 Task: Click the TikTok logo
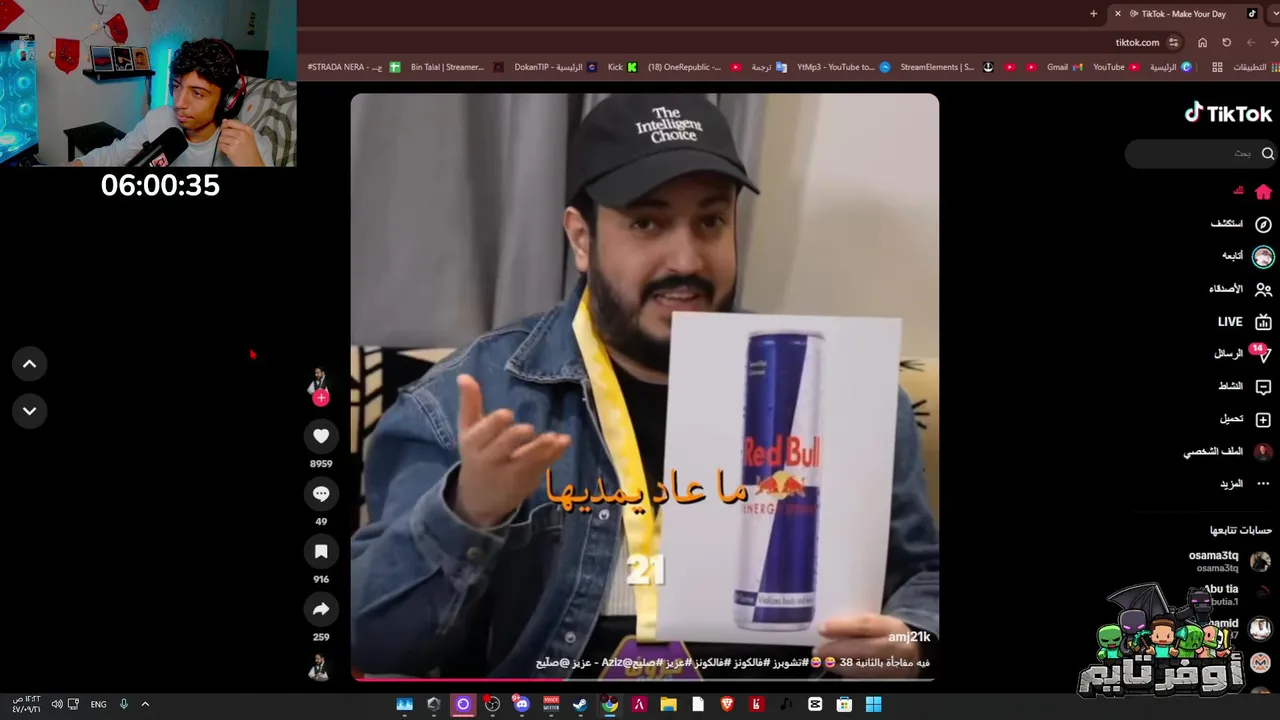coord(1228,113)
